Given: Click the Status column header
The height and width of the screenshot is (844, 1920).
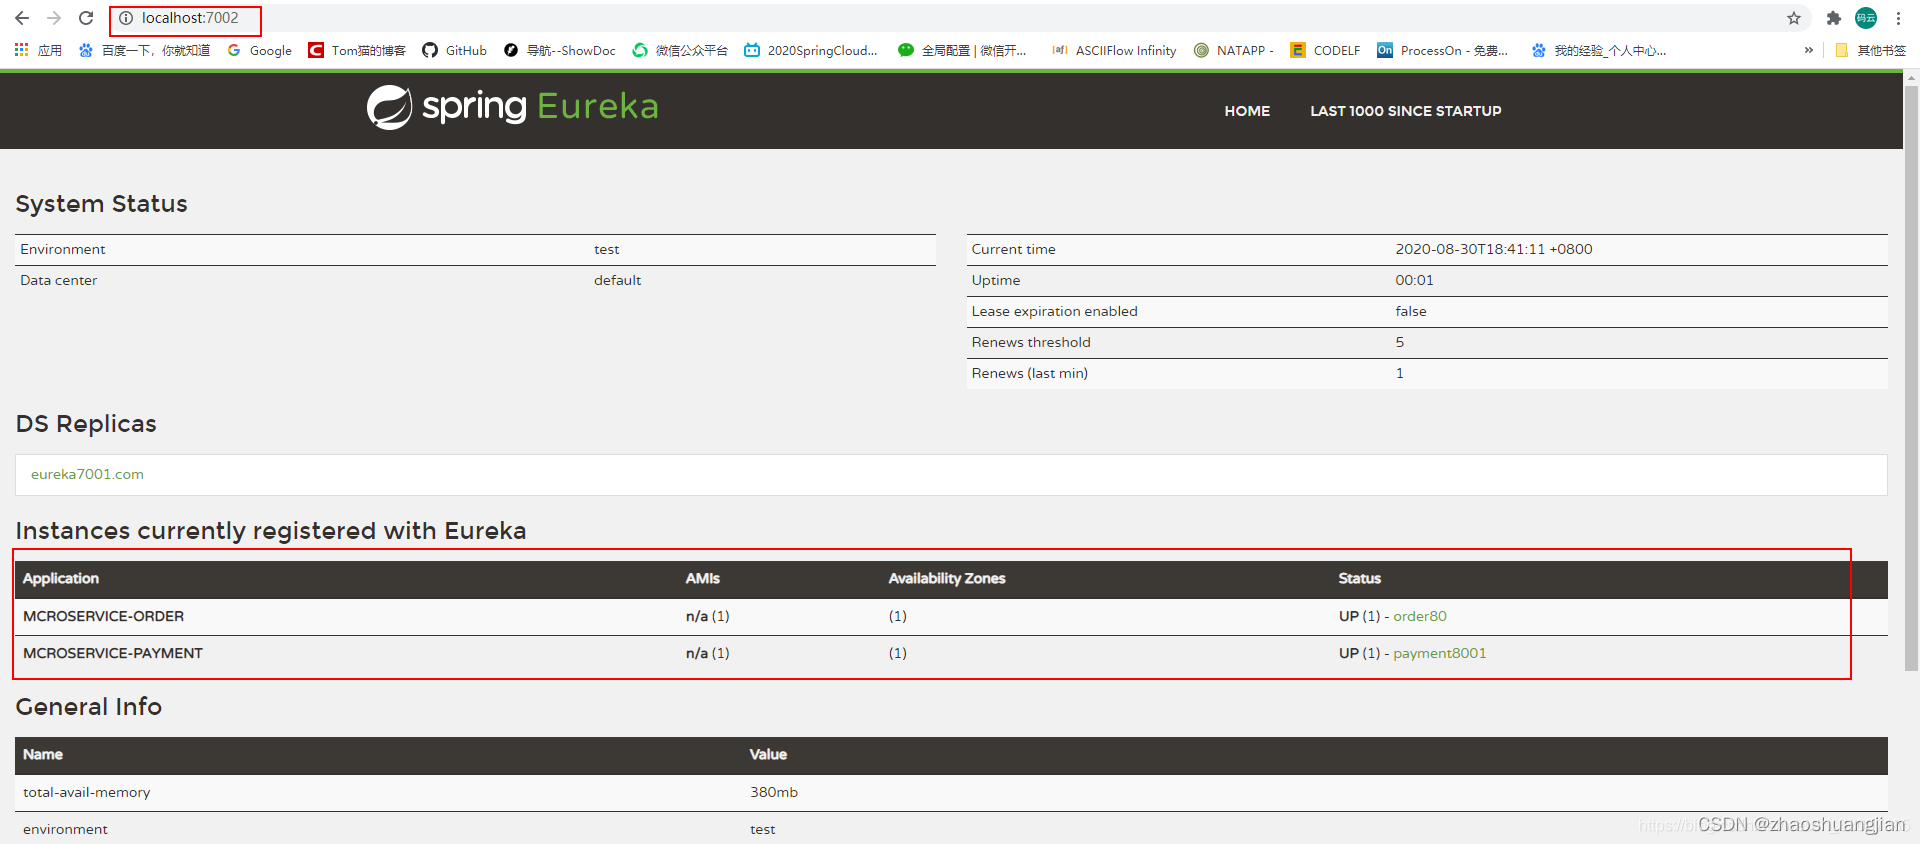Looking at the screenshot, I should point(1360,578).
